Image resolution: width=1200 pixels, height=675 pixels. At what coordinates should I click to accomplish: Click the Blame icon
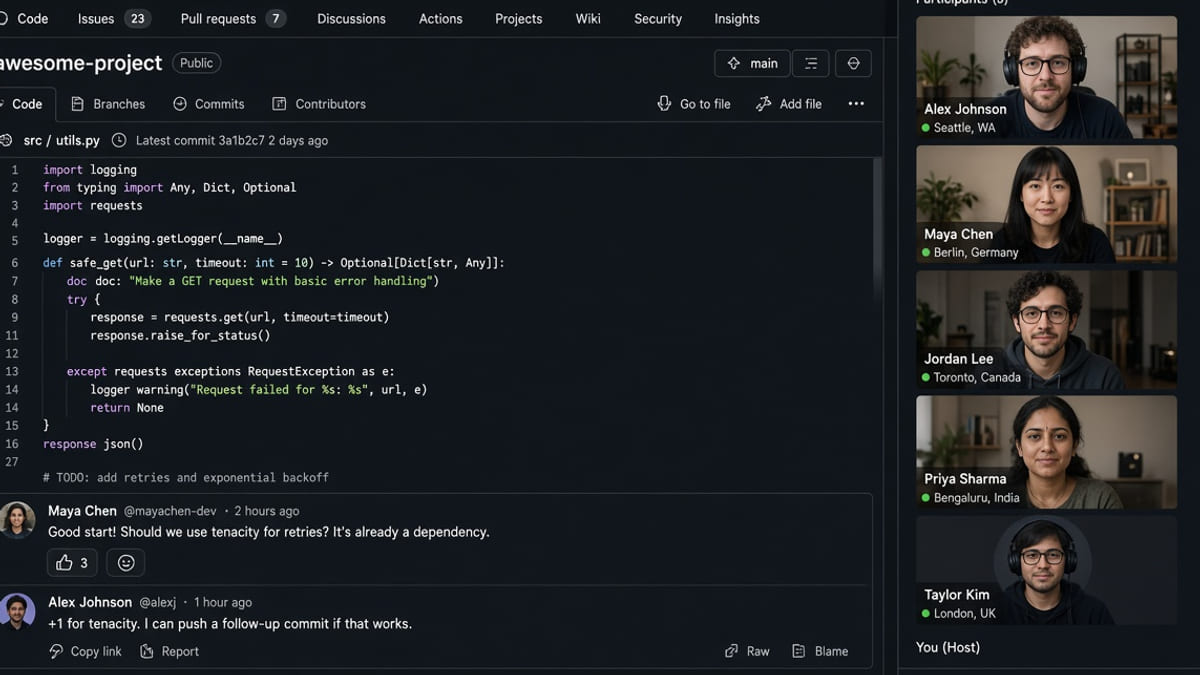(x=799, y=651)
